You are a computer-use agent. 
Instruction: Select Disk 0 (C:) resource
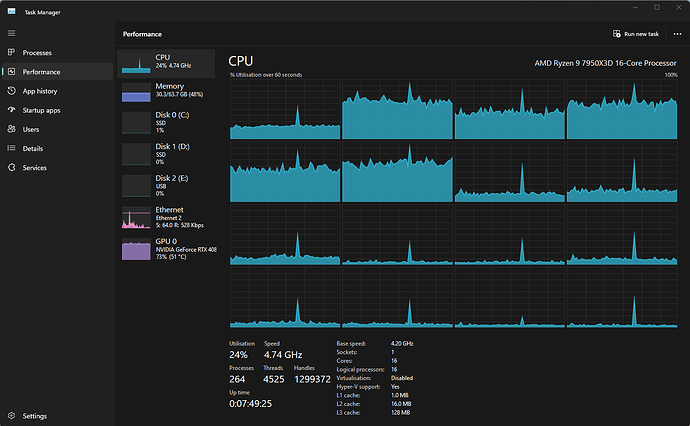pyautogui.click(x=166, y=122)
